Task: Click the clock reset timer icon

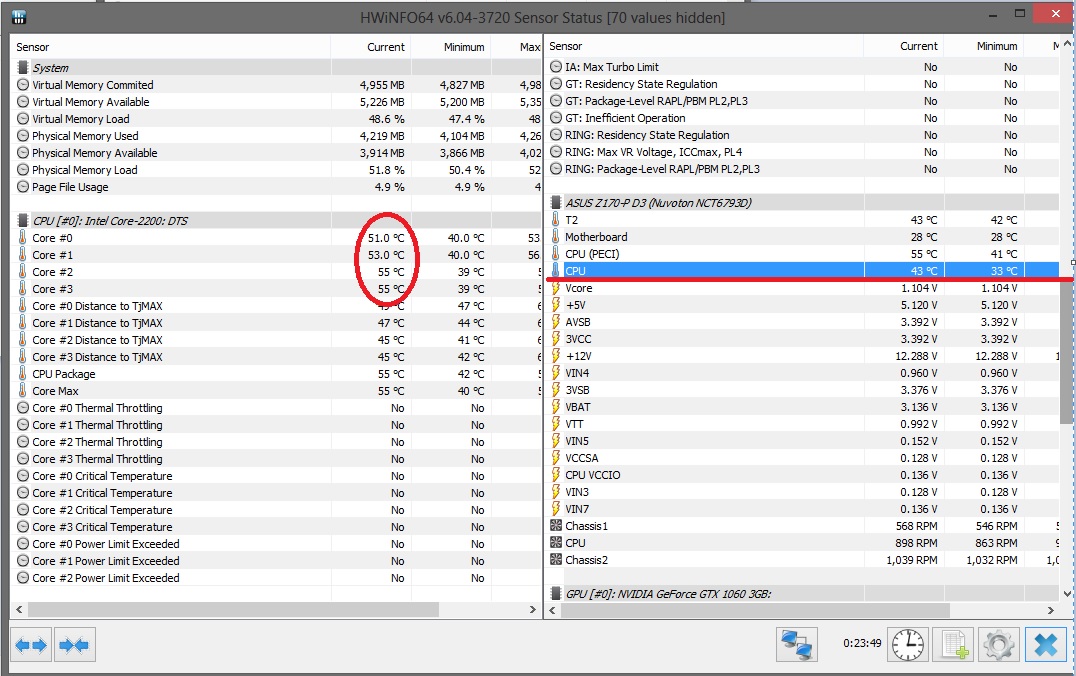Action: (x=907, y=645)
